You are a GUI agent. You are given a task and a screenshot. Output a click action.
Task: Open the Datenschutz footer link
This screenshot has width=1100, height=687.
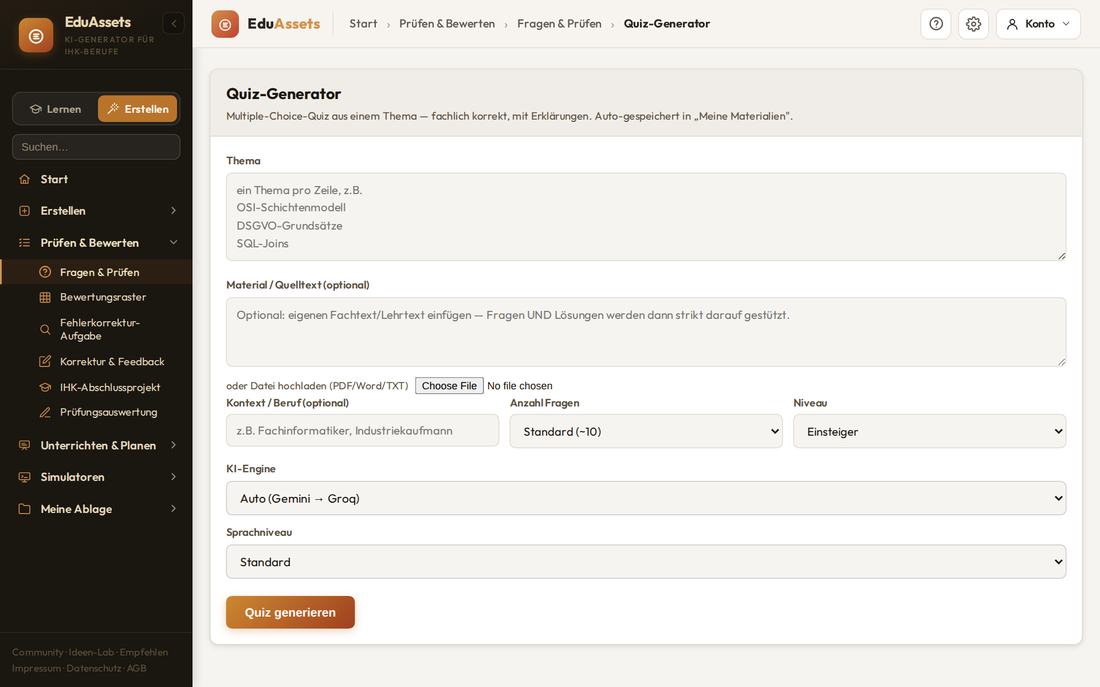pos(94,669)
